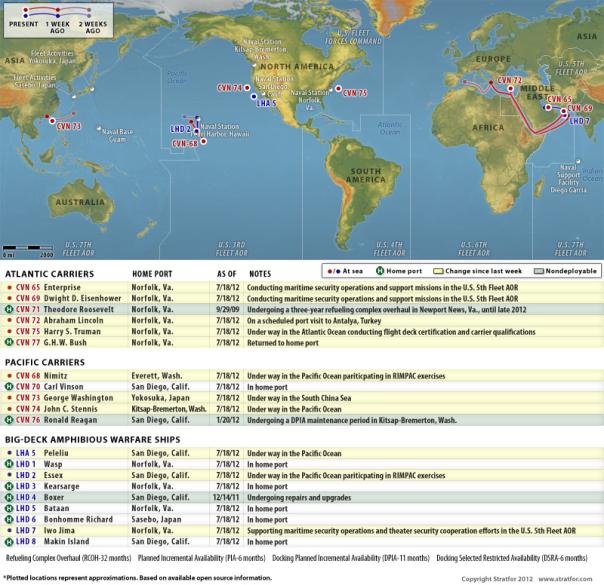Click the Copyright Stratfor 2012 text
The image size is (604, 585).
point(497,579)
